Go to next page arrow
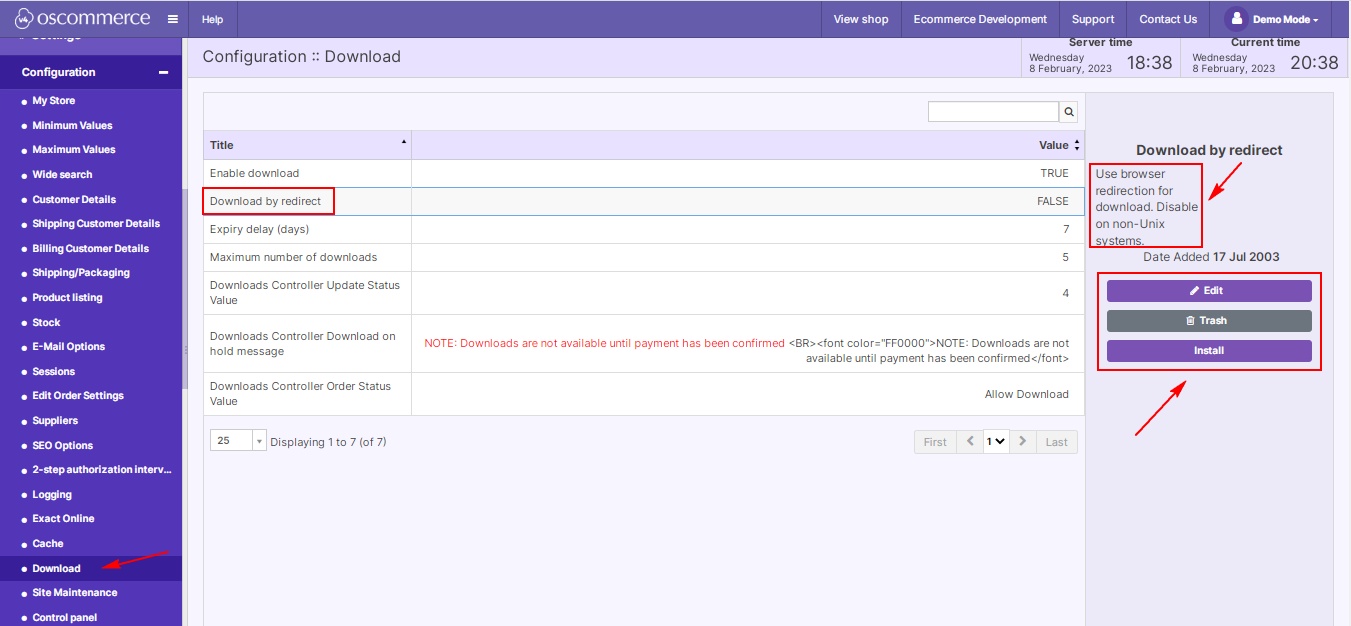Image resolution: width=1351 pixels, height=626 pixels. click(x=1022, y=442)
